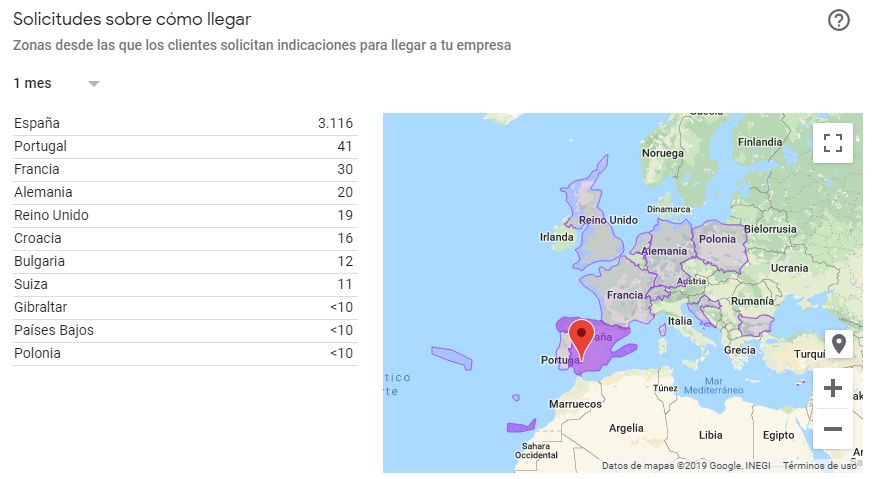Click the red business marker on map
874x479 pixels.
(x=581, y=337)
